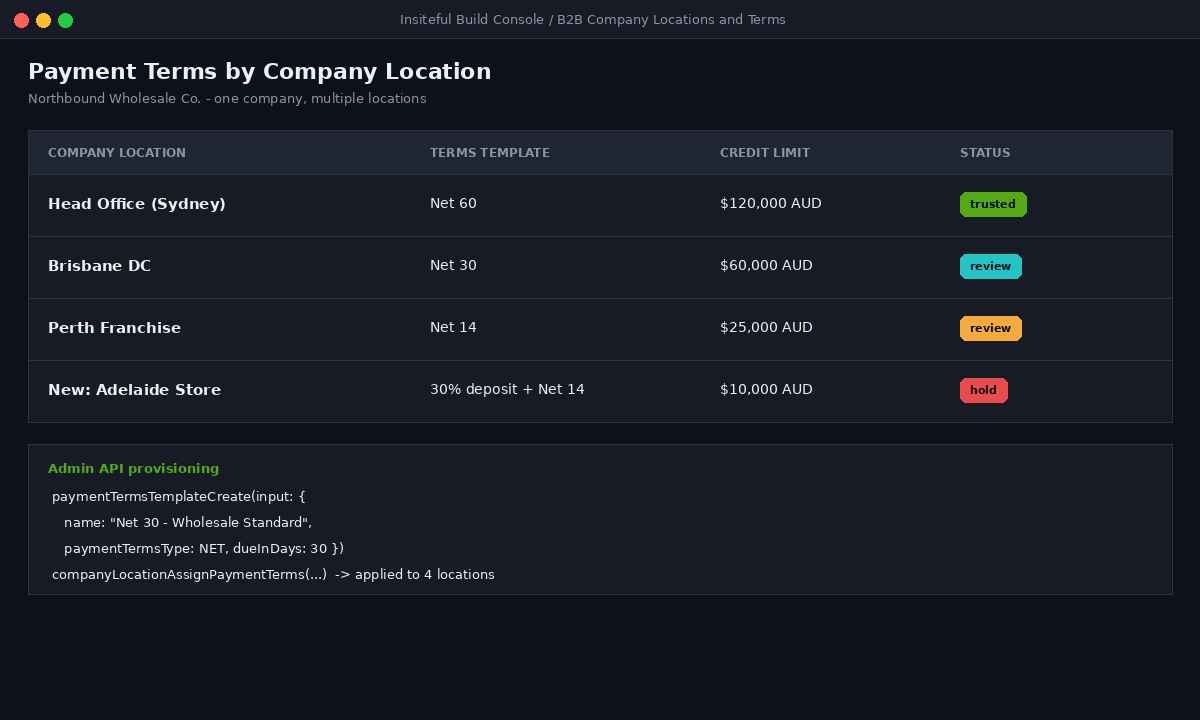Screen dimensions: 1200x720
Task: Click the paymentTermsType: NET code line
Action: [x=204, y=549]
